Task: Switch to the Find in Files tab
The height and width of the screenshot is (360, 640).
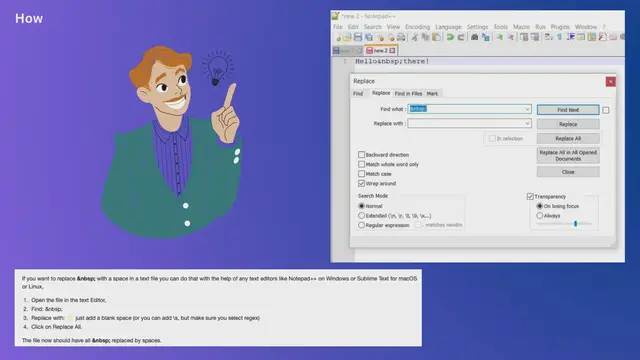Action: click(408, 93)
